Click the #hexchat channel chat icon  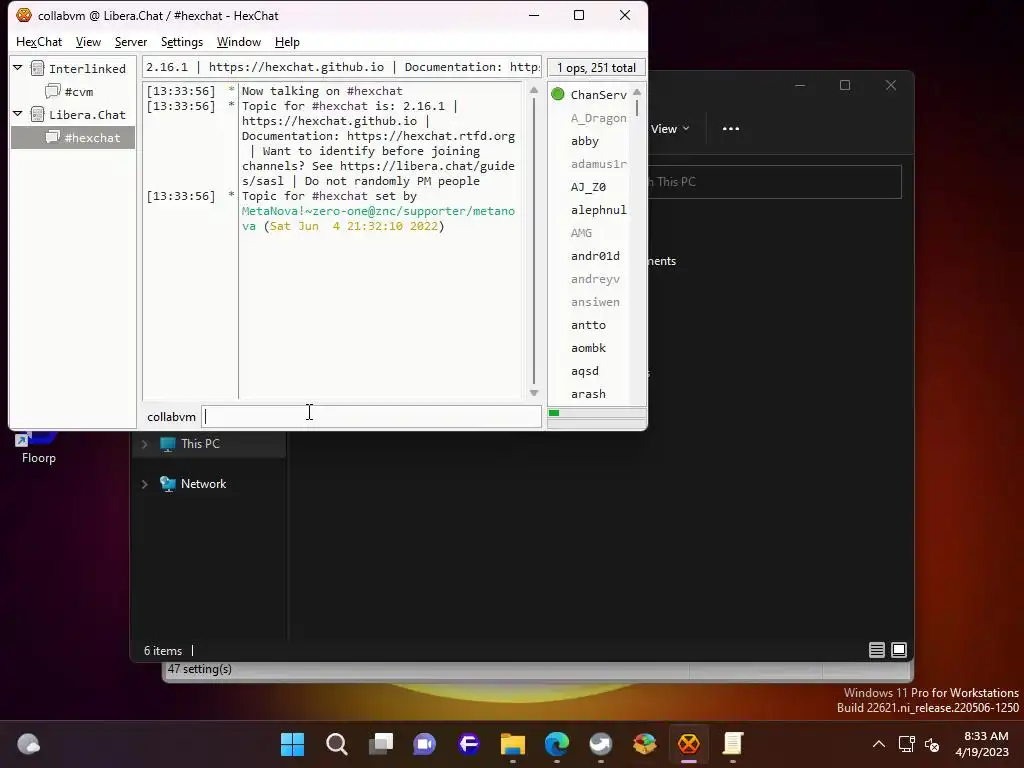click(x=52, y=137)
